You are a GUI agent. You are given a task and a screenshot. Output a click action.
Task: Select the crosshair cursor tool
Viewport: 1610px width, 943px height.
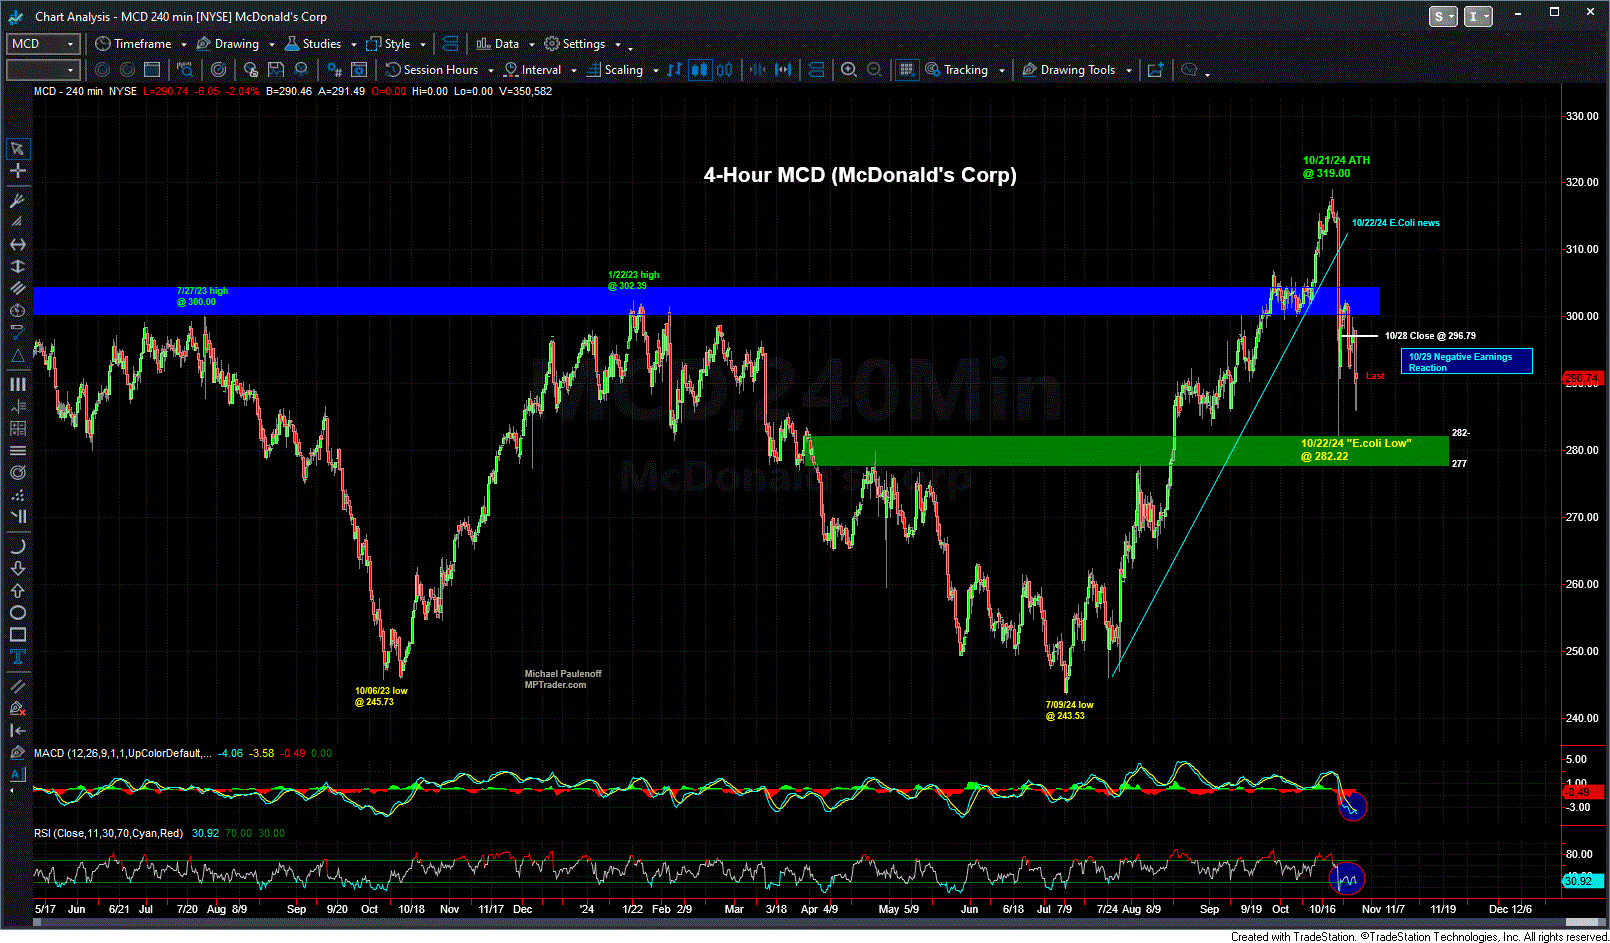[17, 171]
